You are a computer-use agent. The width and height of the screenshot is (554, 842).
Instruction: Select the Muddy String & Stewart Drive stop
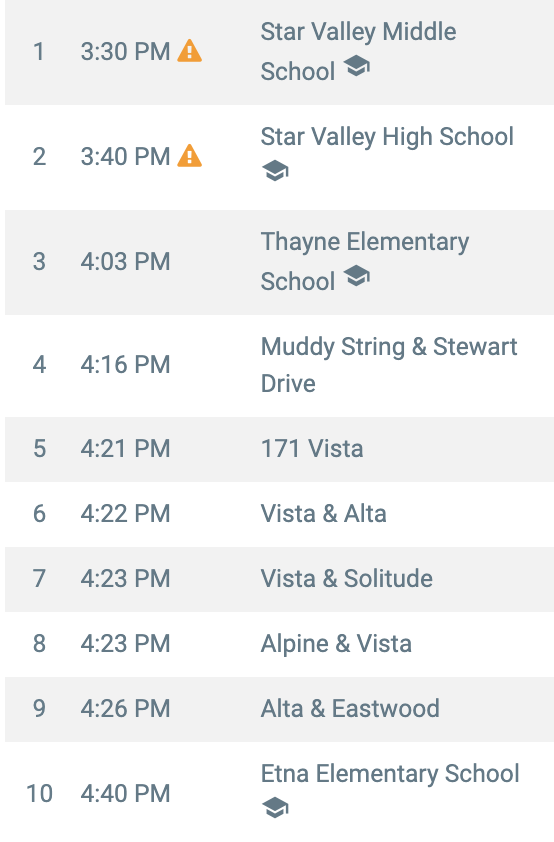tap(279, 366)
